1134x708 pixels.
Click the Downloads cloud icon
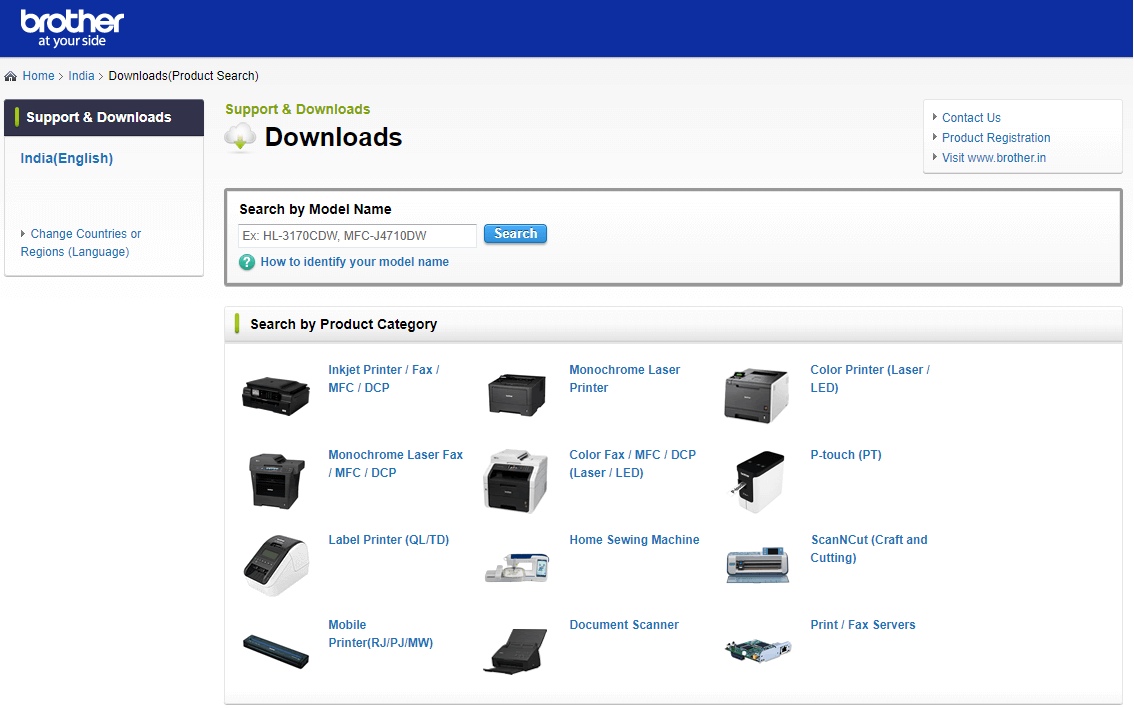240,137
